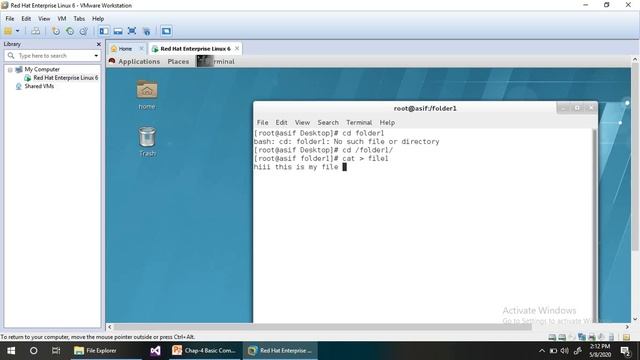The image size is (640, 360).
Task: Close the Home tab
Action: [x=142, y=49]
